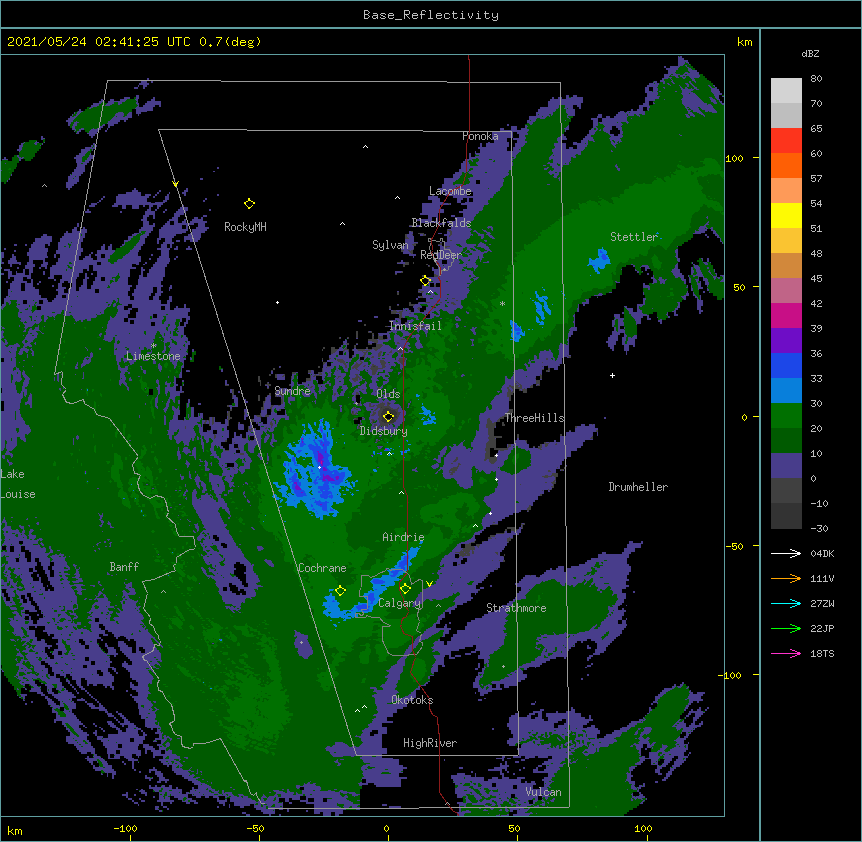Click the Okotoks town label
Image resolution: width=862 pixels, height=842 pixels.
[x=412, y=700]
